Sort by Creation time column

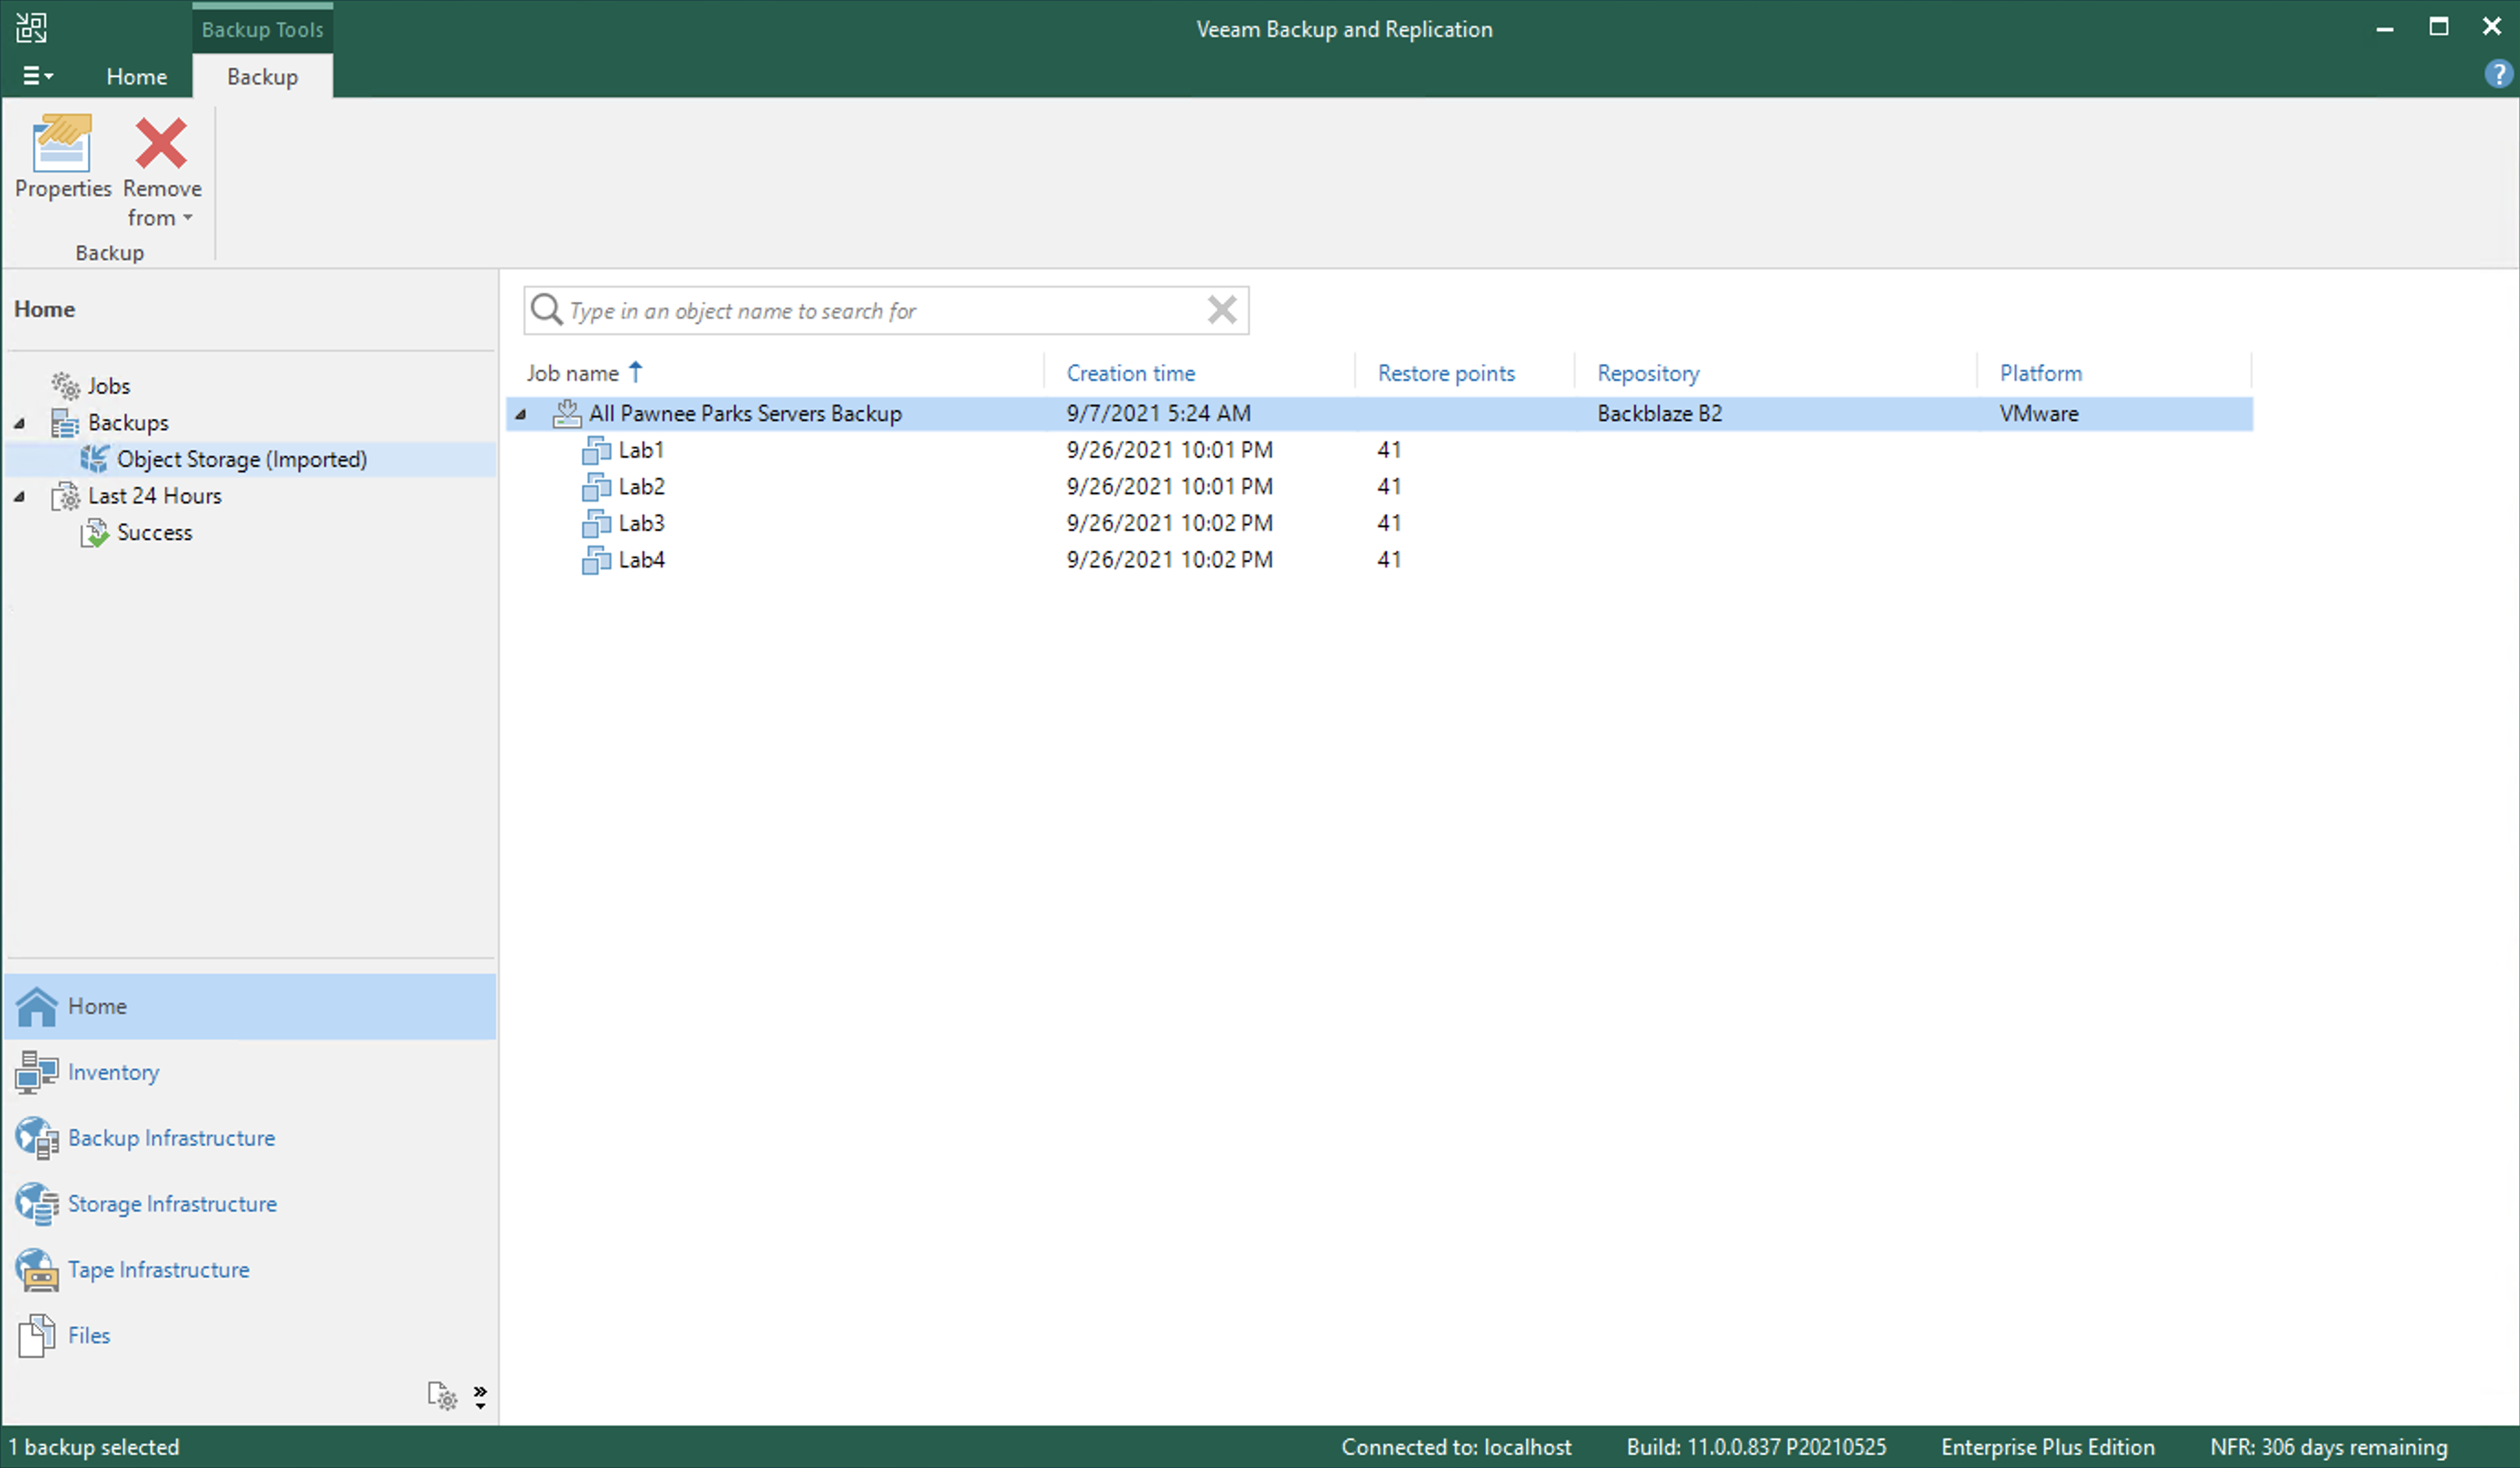point(1131,373)
